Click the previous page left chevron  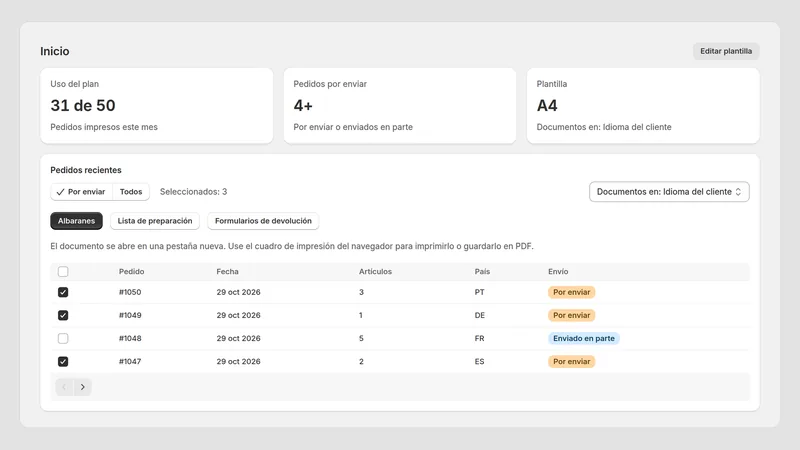(64, 387)
